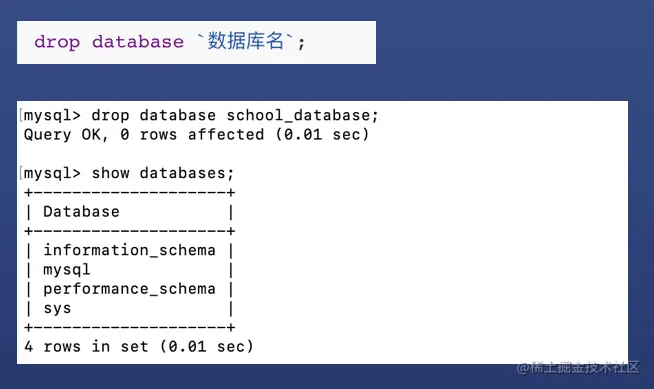Screen dimensions: 654x389
Task: Click the table's bottom border line
Action: click(129, 327)
